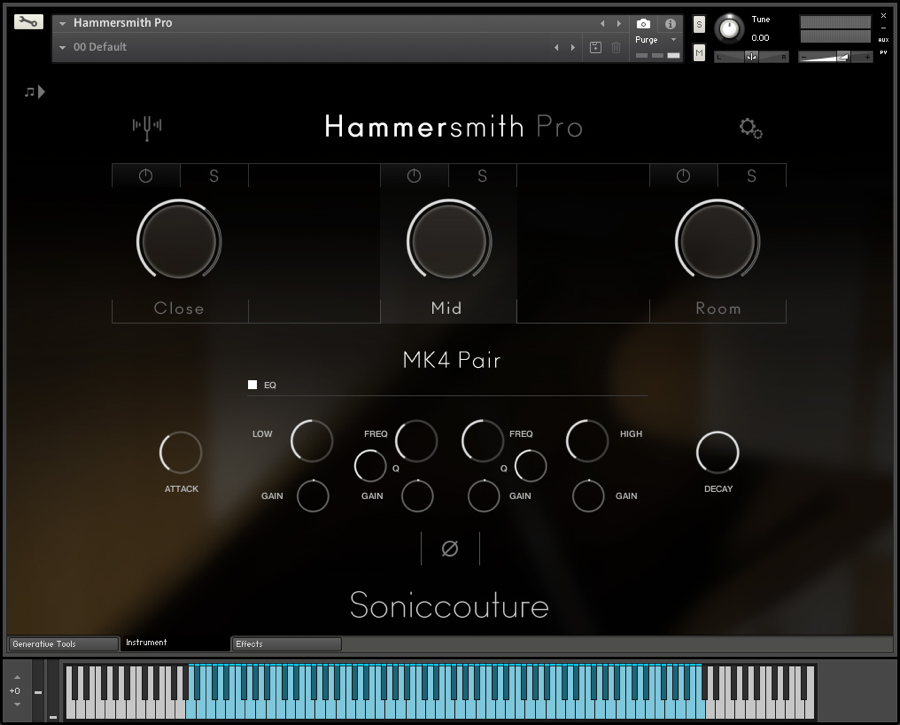Shift keyboard octave down arrow
900x725 pixels.
pyautogui.click(x=17, y=704)
